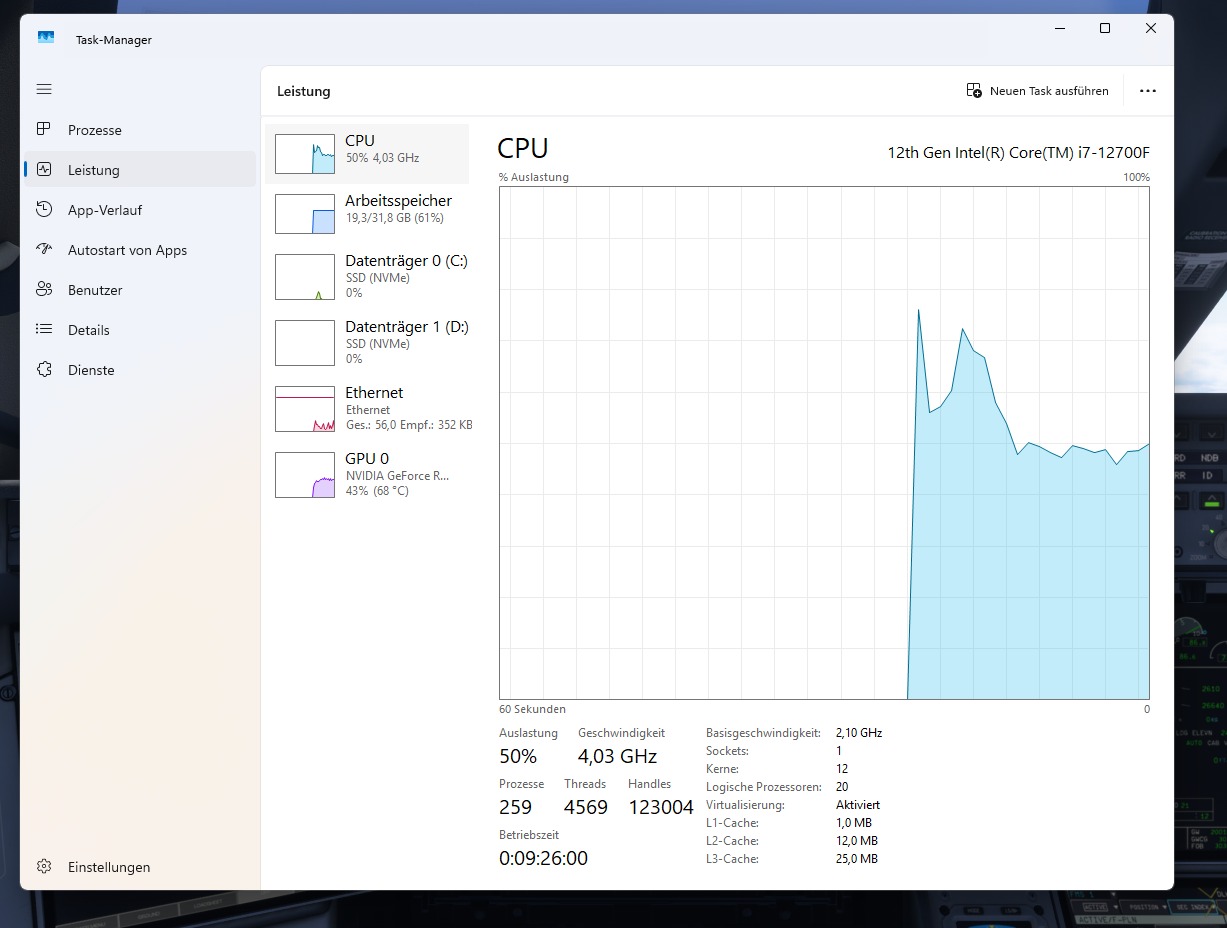Click the Prozesse sidebar icon
The image size is (1227, 928).
(x=44, y=130)
